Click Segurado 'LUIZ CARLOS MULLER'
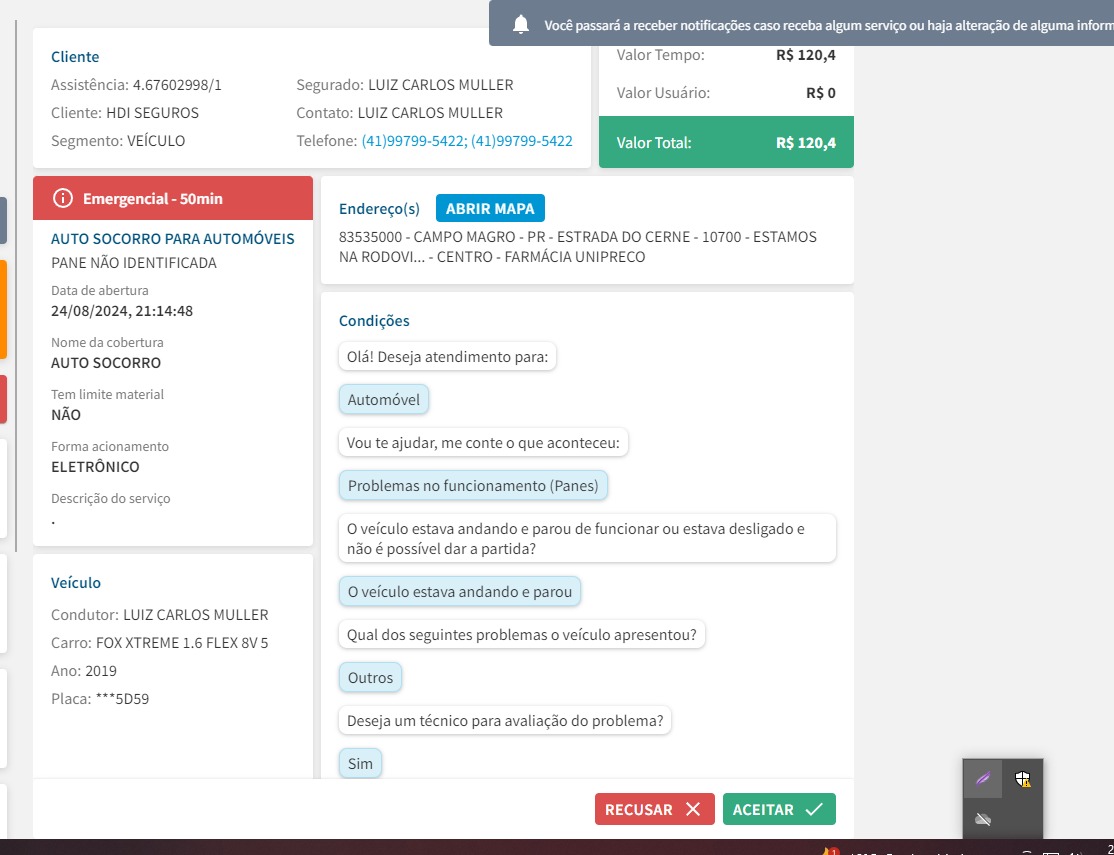Image resolution: width=1114 pixels, height=855 pixels. (x=440, y=85)
